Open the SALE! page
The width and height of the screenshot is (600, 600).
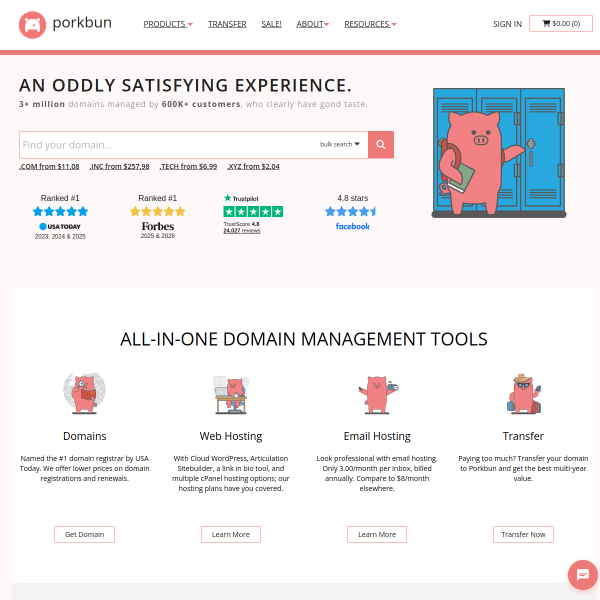pyautogui.click(x=271, y=24)
